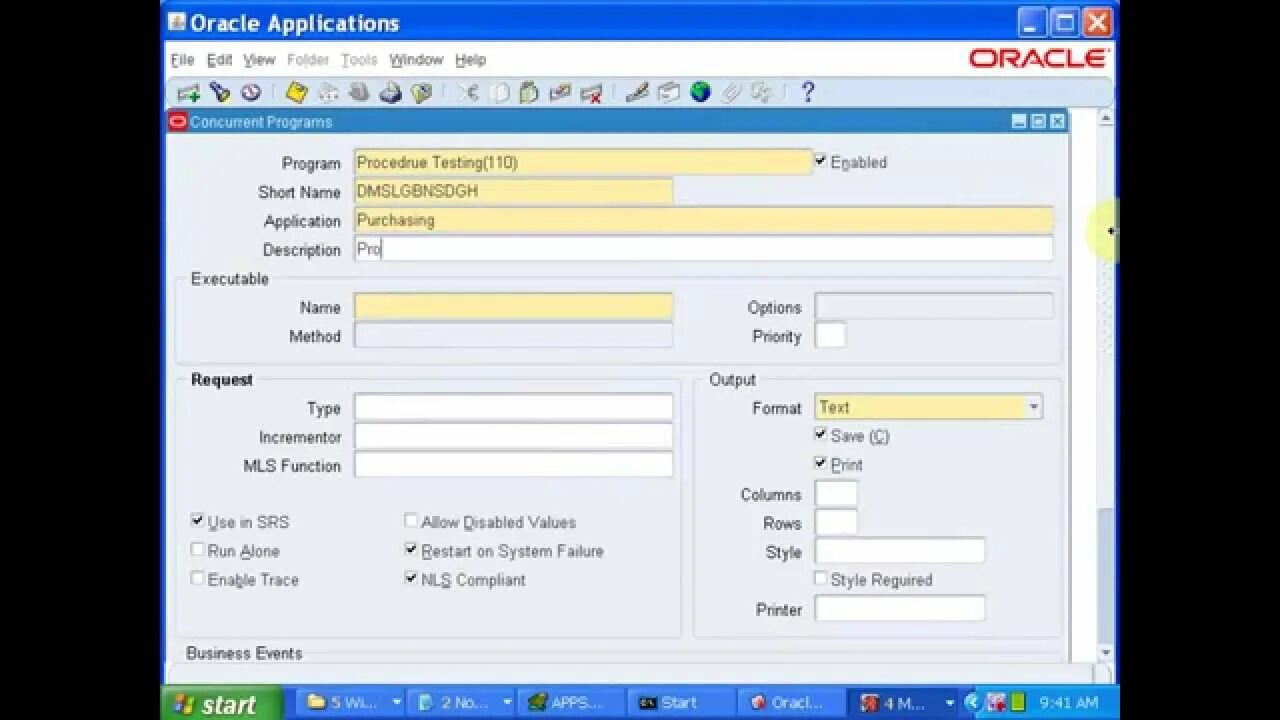The height and width of the screenshot is (720, 1280).
Task: Click the yellow Save toolbar icon
Action: click(296, 93)
